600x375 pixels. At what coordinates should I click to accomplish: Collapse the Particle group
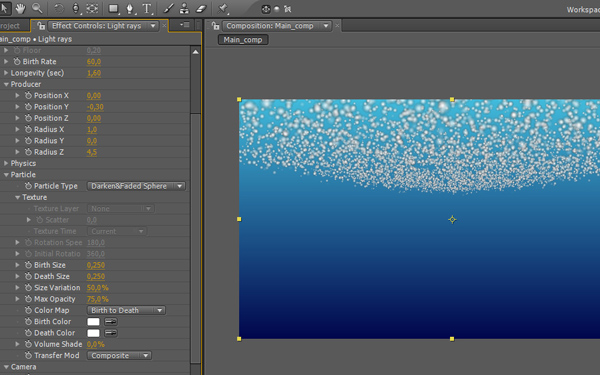click(x=6, y=175)
